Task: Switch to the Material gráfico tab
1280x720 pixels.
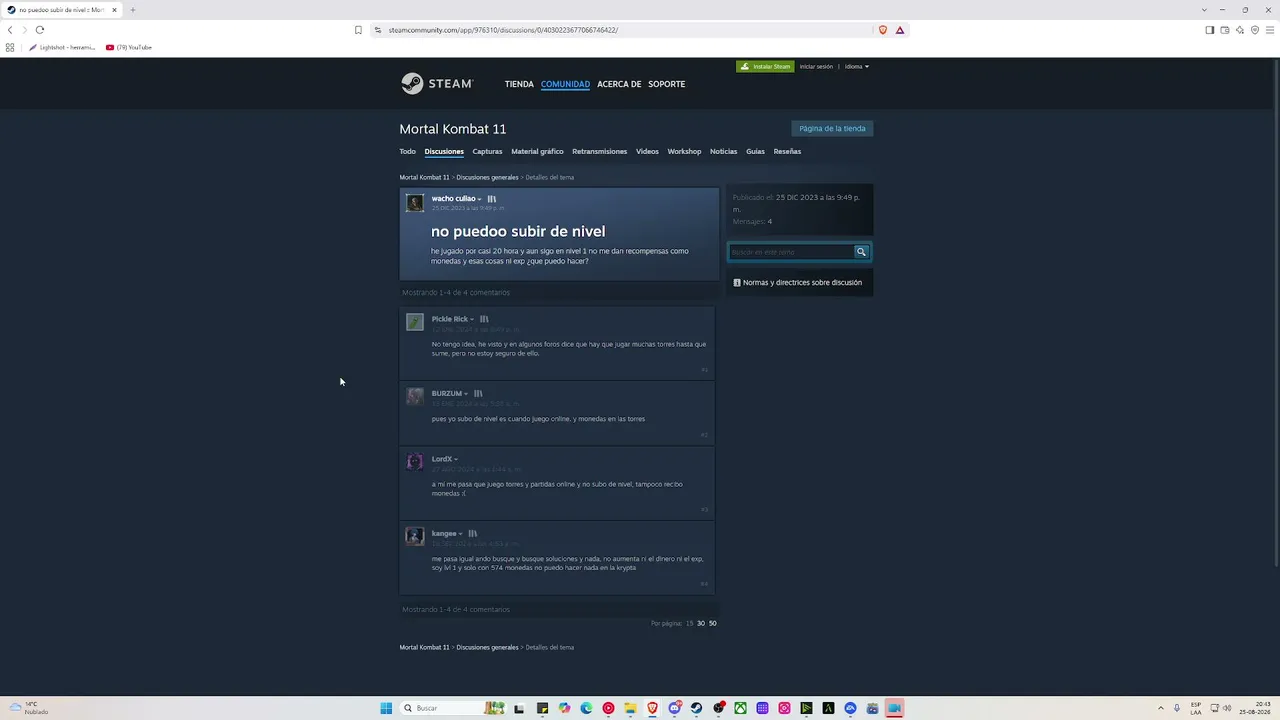Action: (x=537, y=152)
